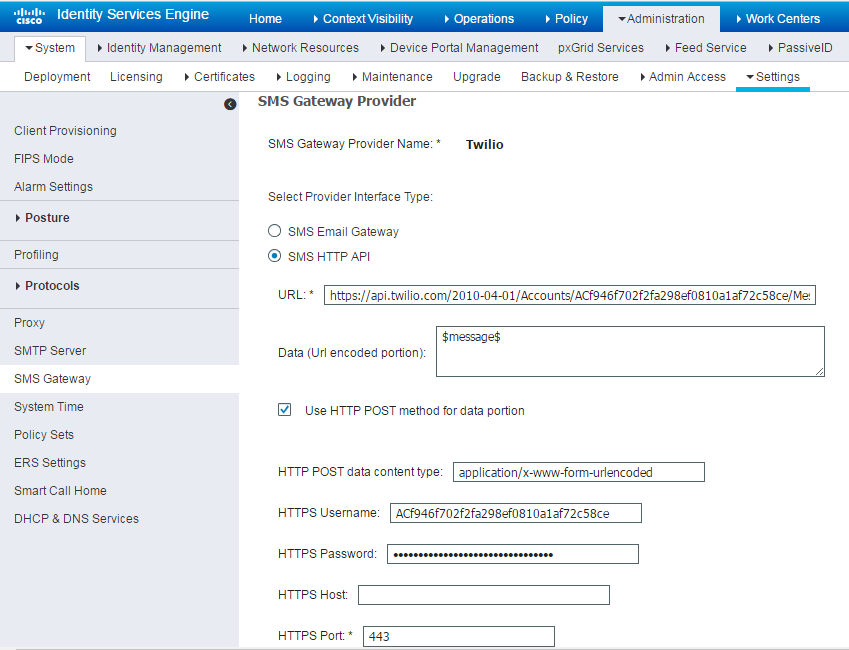This screenshot has width=849, height=650.
Task: Open the Upgrade page
Action: [x=477, y=76]
